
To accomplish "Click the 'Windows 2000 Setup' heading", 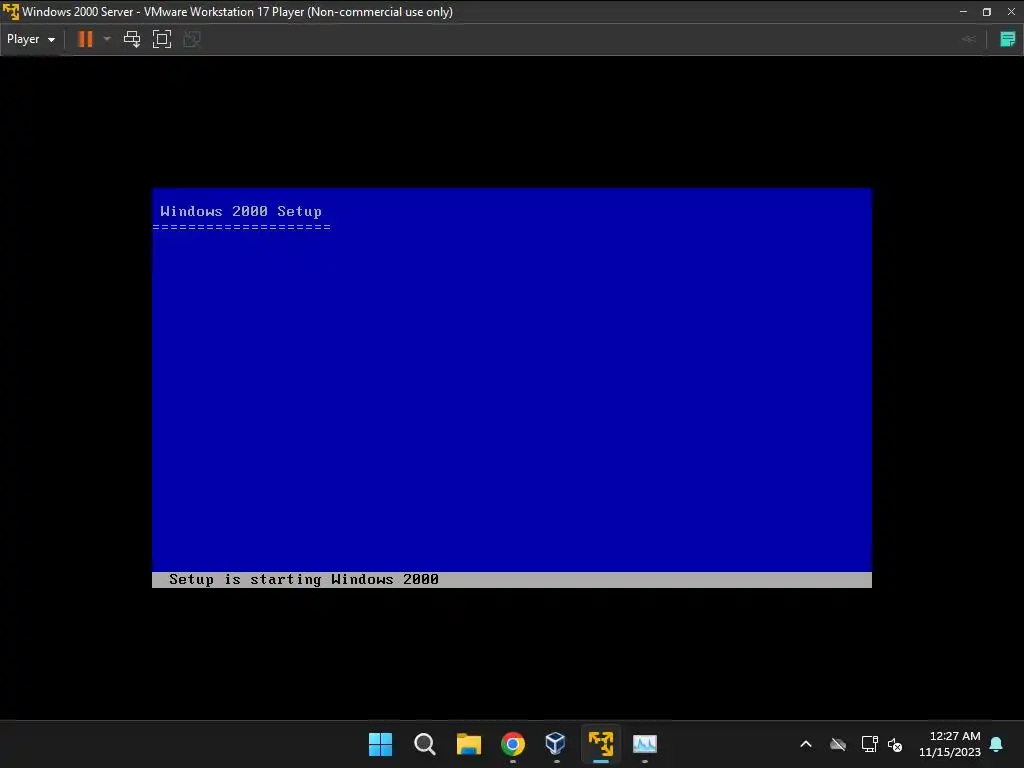I will click(241, 211).
